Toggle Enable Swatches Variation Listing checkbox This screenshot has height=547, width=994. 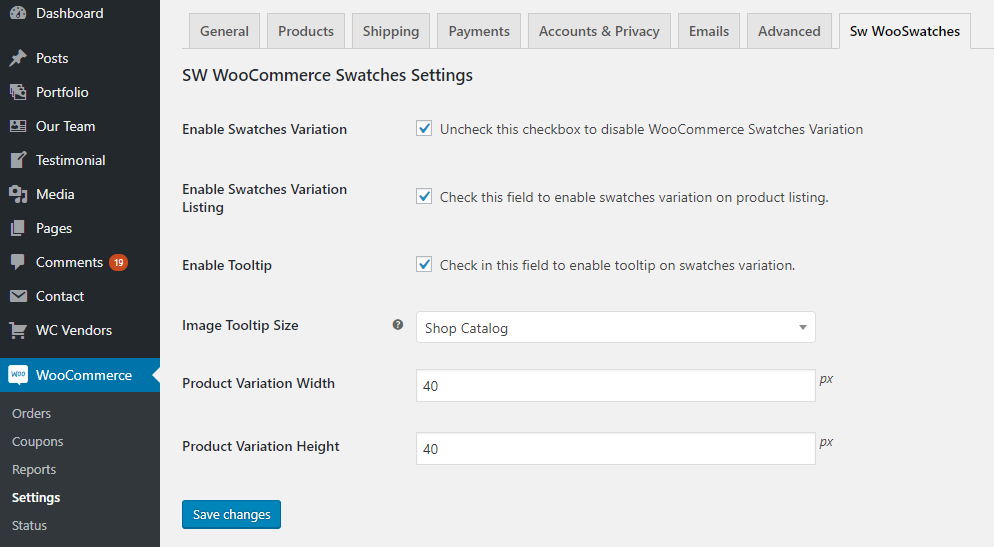(x=424, y=196)
